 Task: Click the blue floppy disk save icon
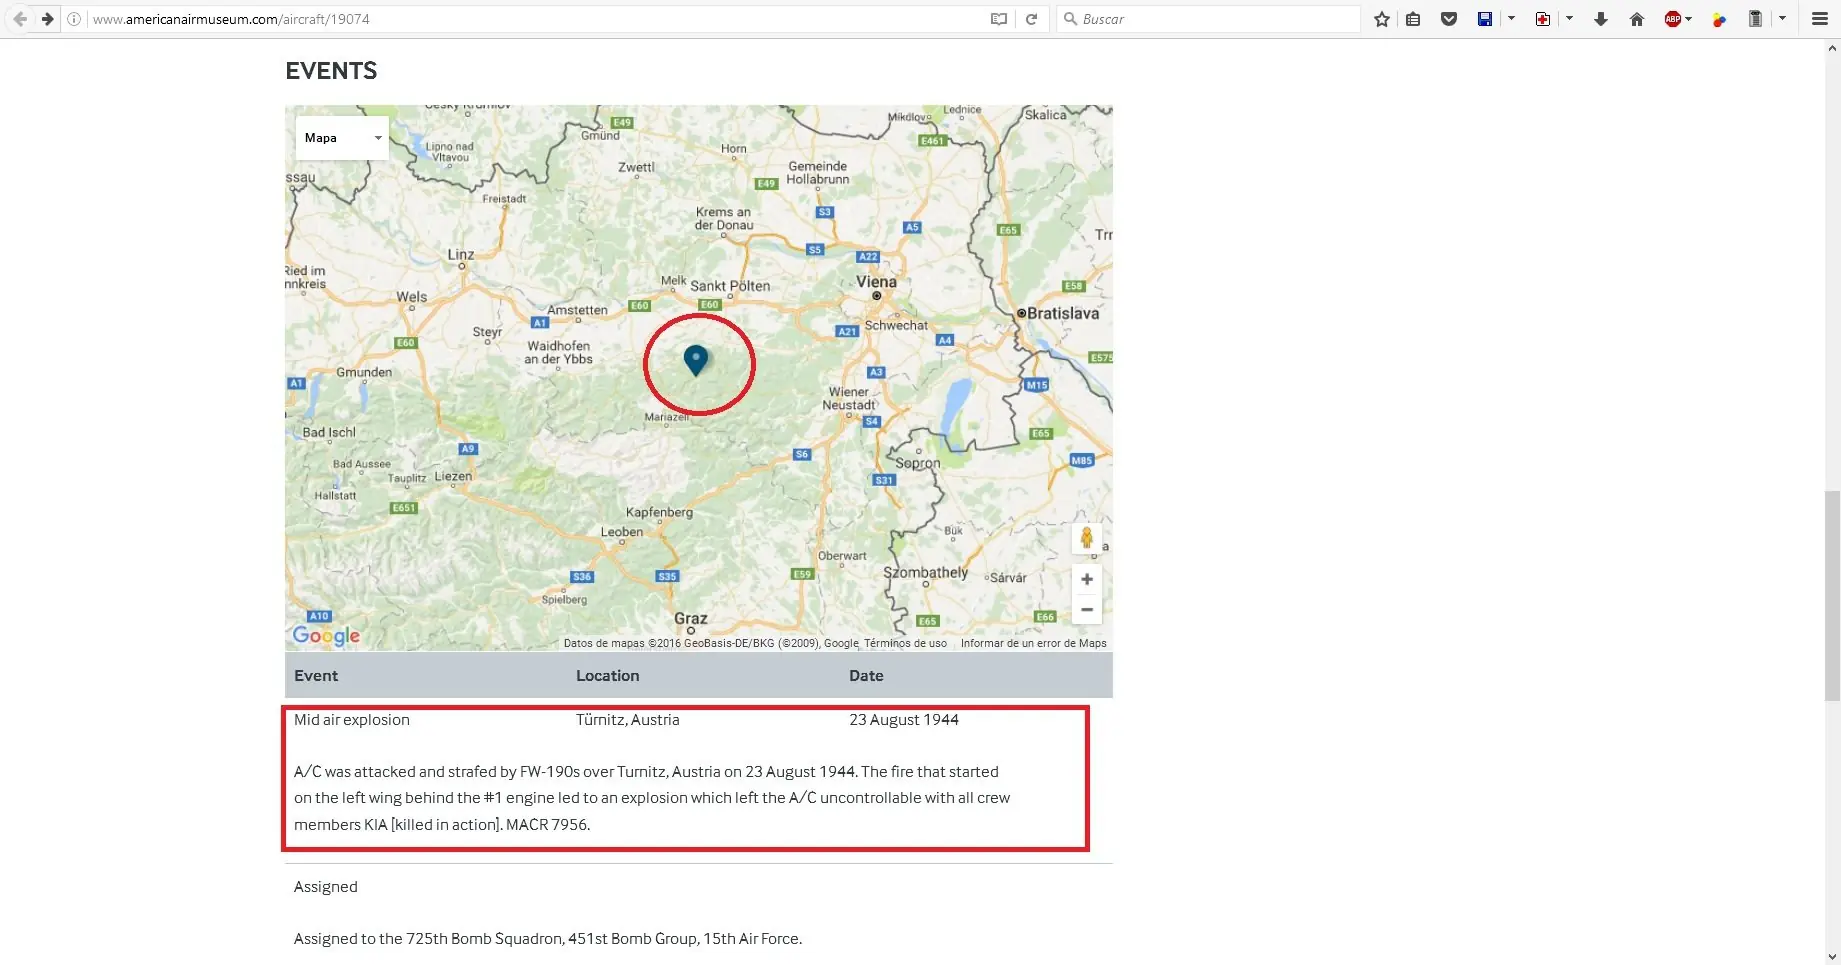click(x=1485, y=19)
